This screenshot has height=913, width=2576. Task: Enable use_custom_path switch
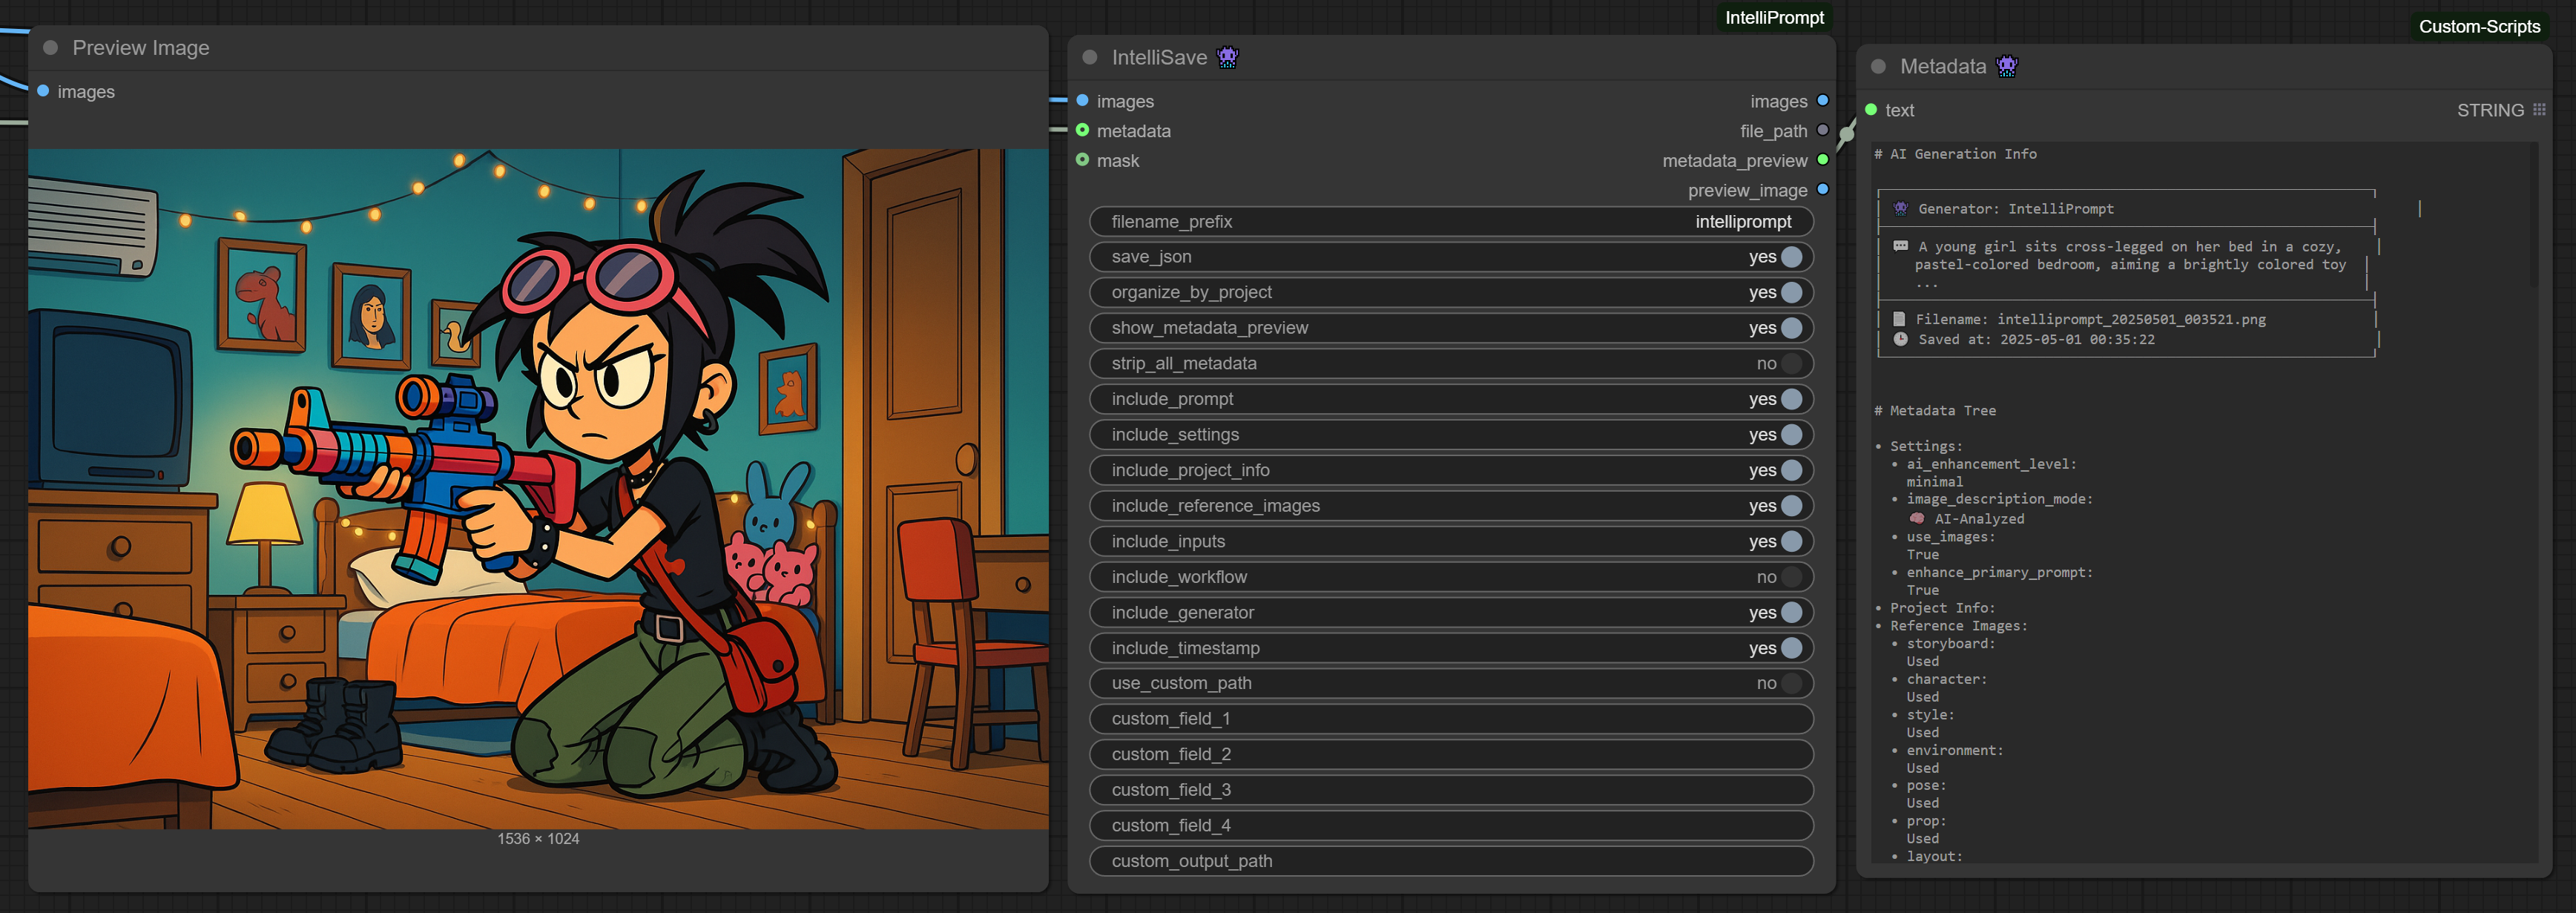point(1791,683)
